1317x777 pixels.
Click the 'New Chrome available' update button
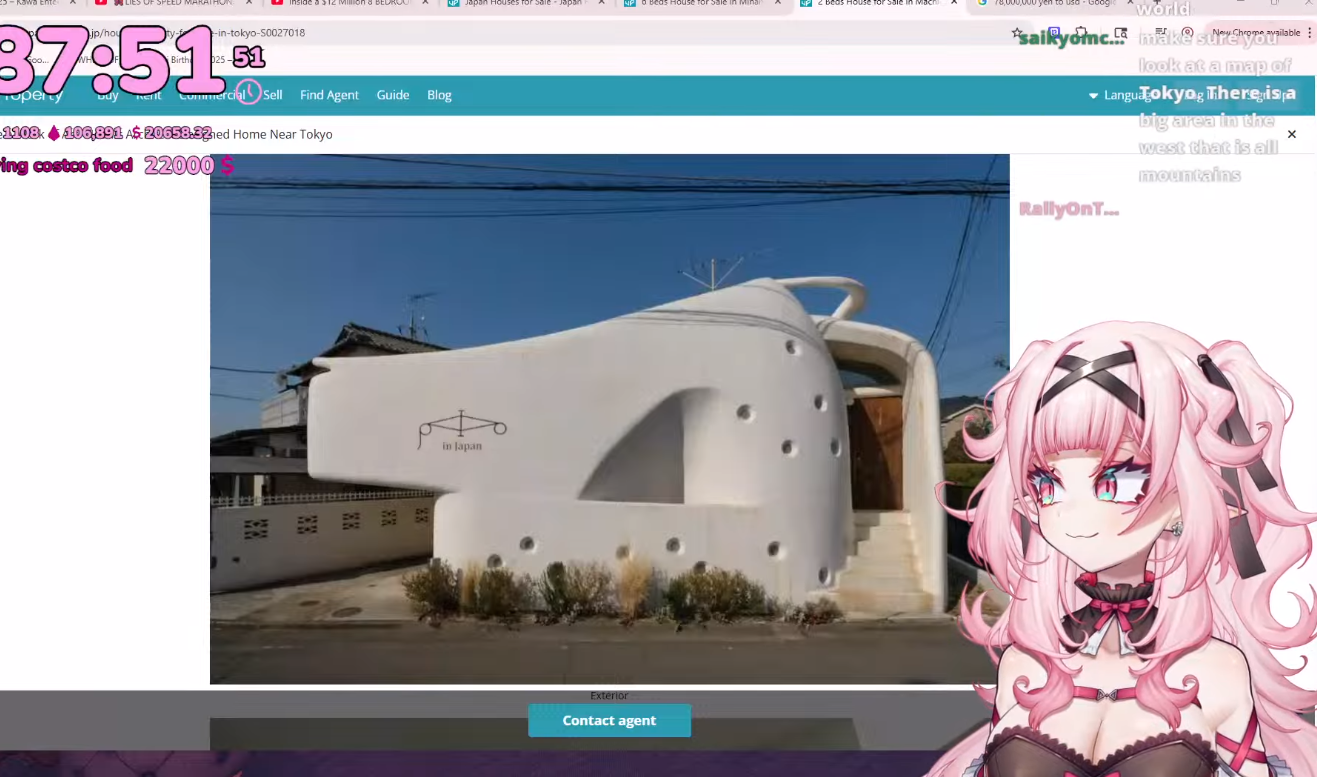pos(1255,33)
